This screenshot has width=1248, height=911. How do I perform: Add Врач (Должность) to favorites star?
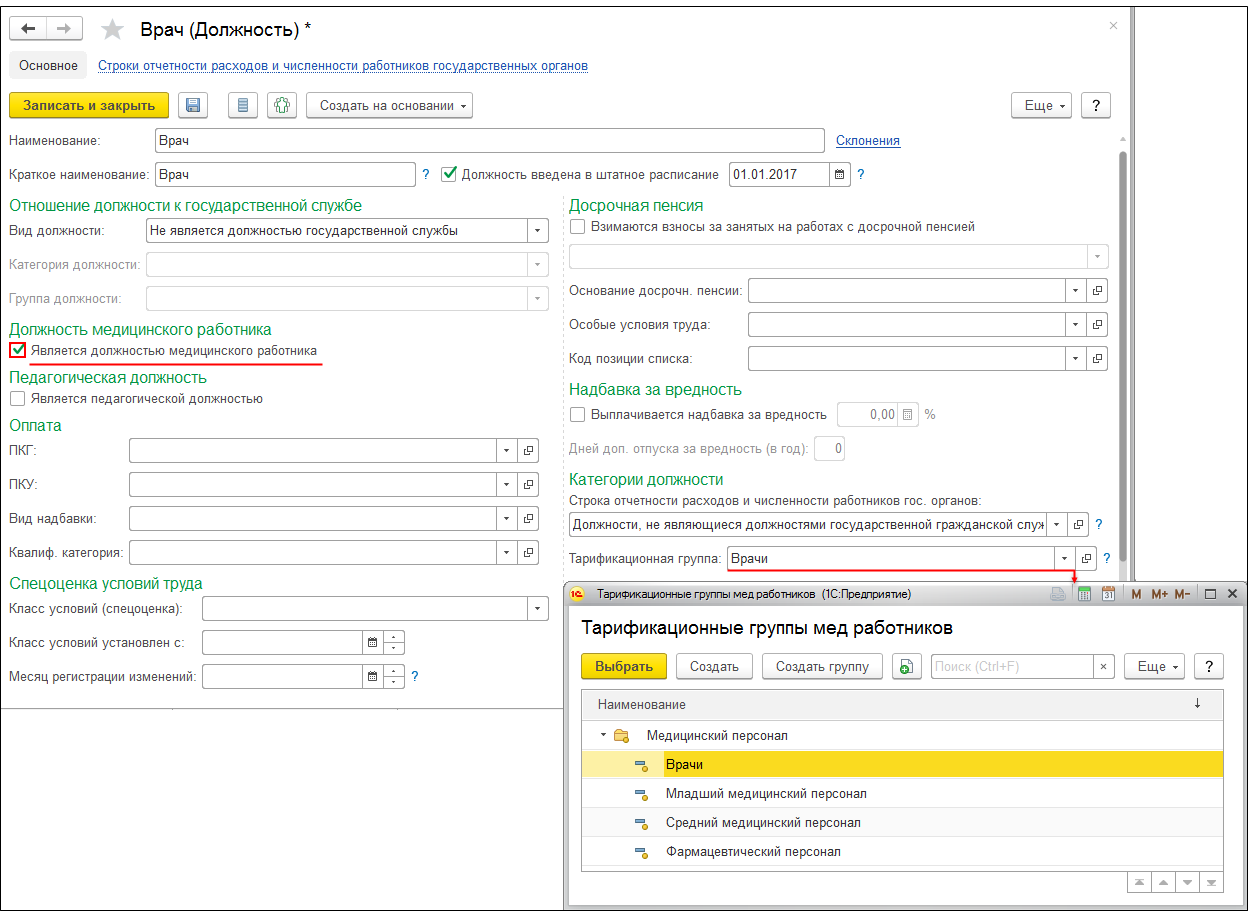[x=113, y=30]
